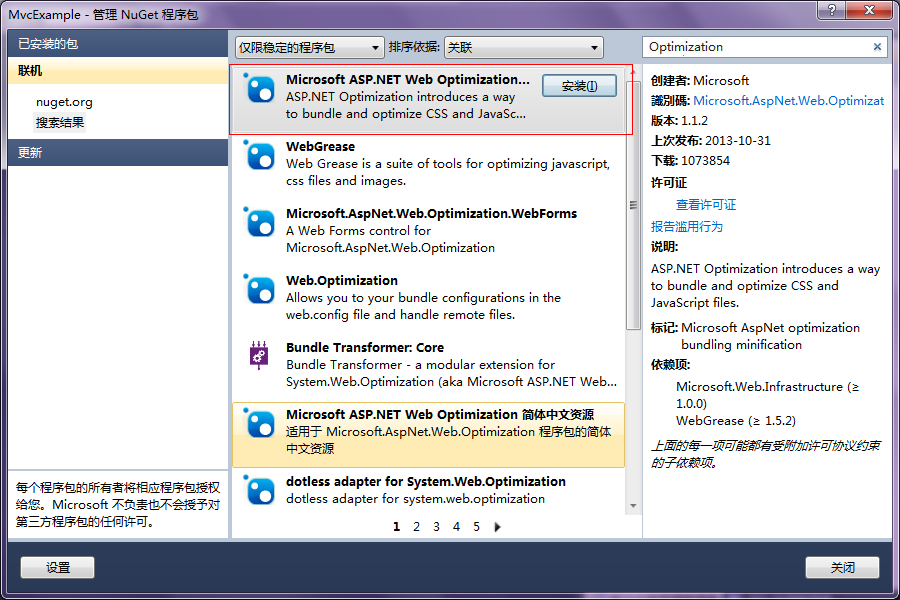Click the release date 2013-10-31
The width and height of the screenshot is (900, 600).
click(738, 141)
